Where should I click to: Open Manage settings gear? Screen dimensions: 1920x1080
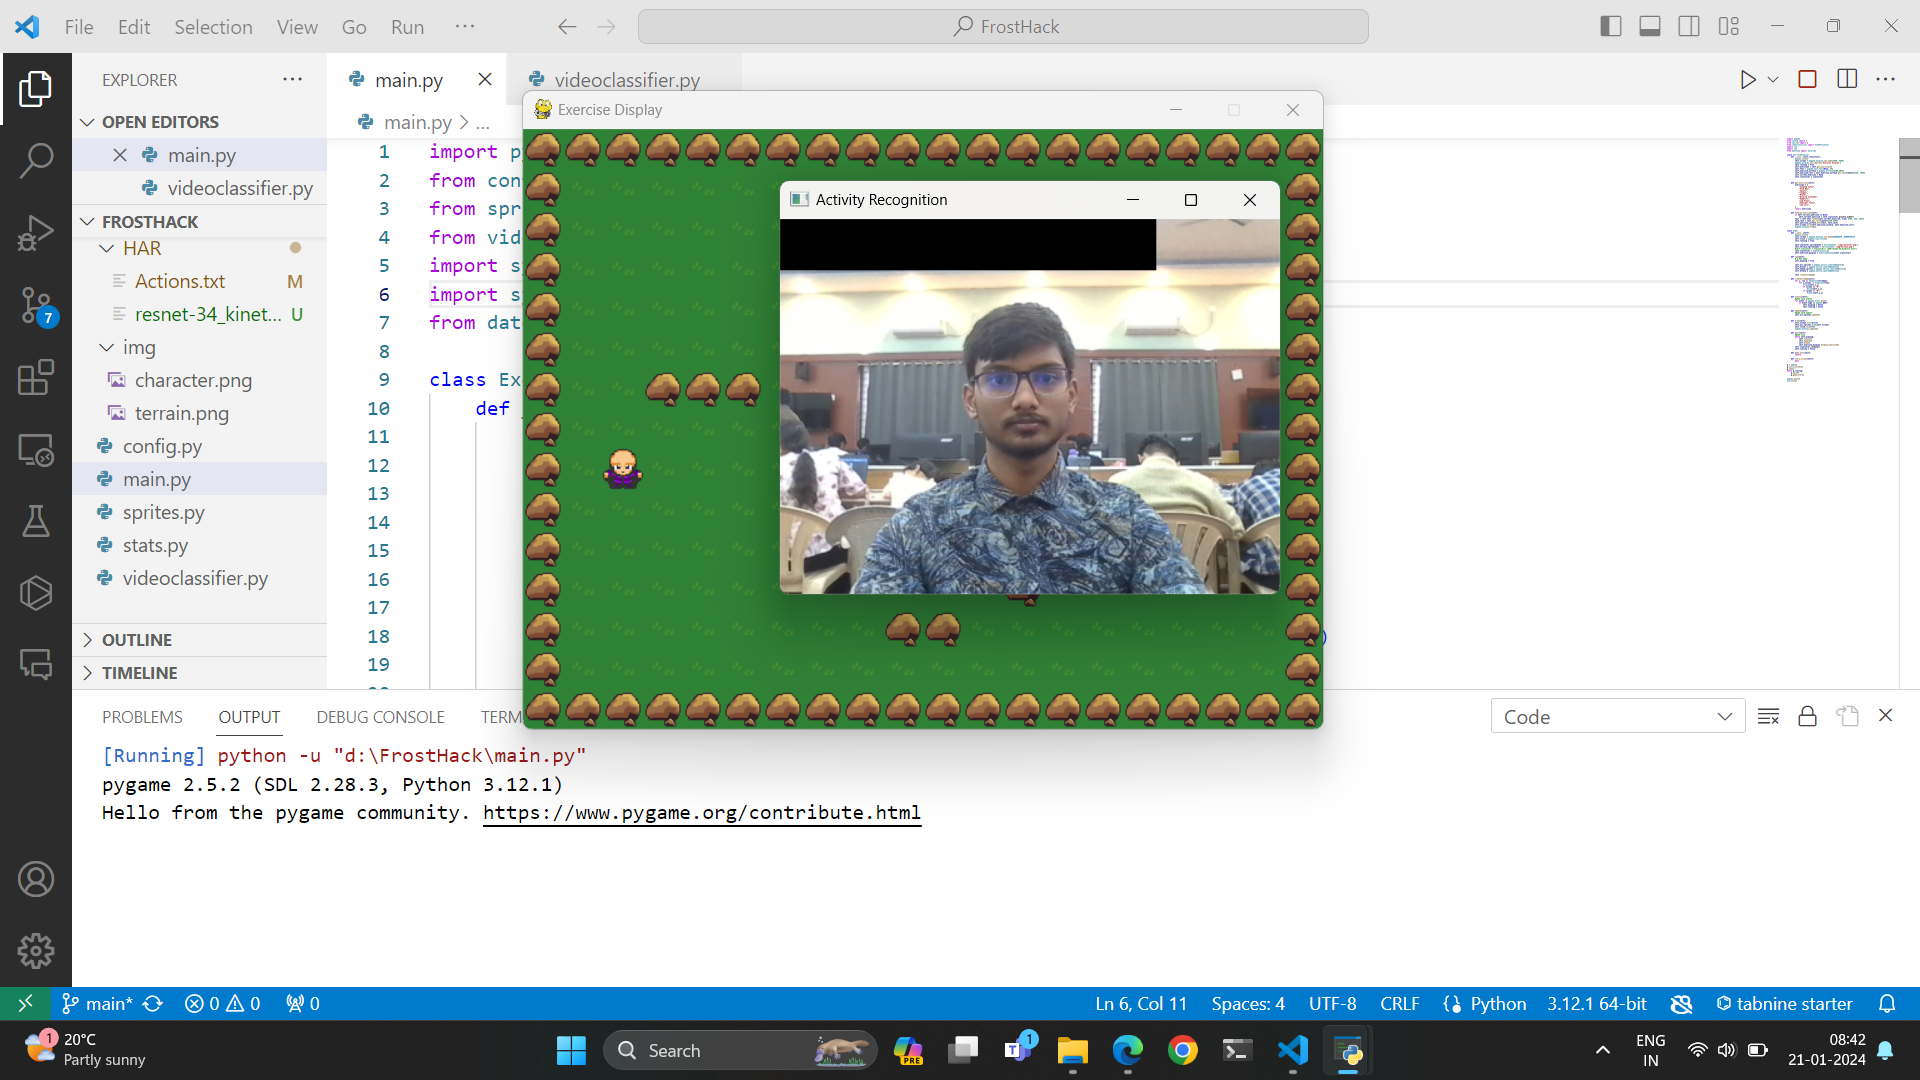click(x=36, y=951)
